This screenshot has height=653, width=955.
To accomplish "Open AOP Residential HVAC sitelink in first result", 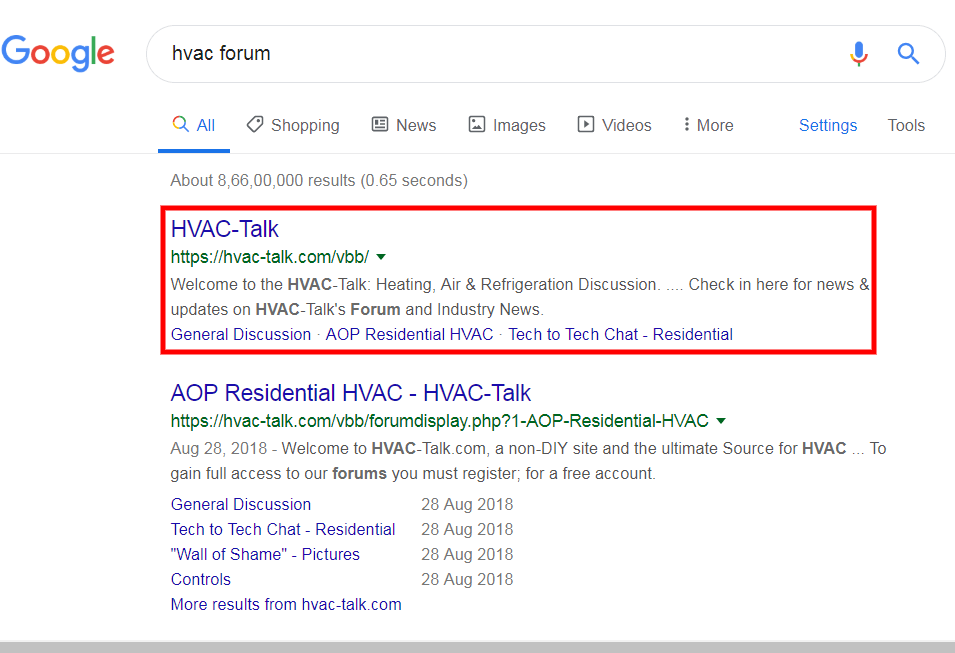I will (409, 334).
